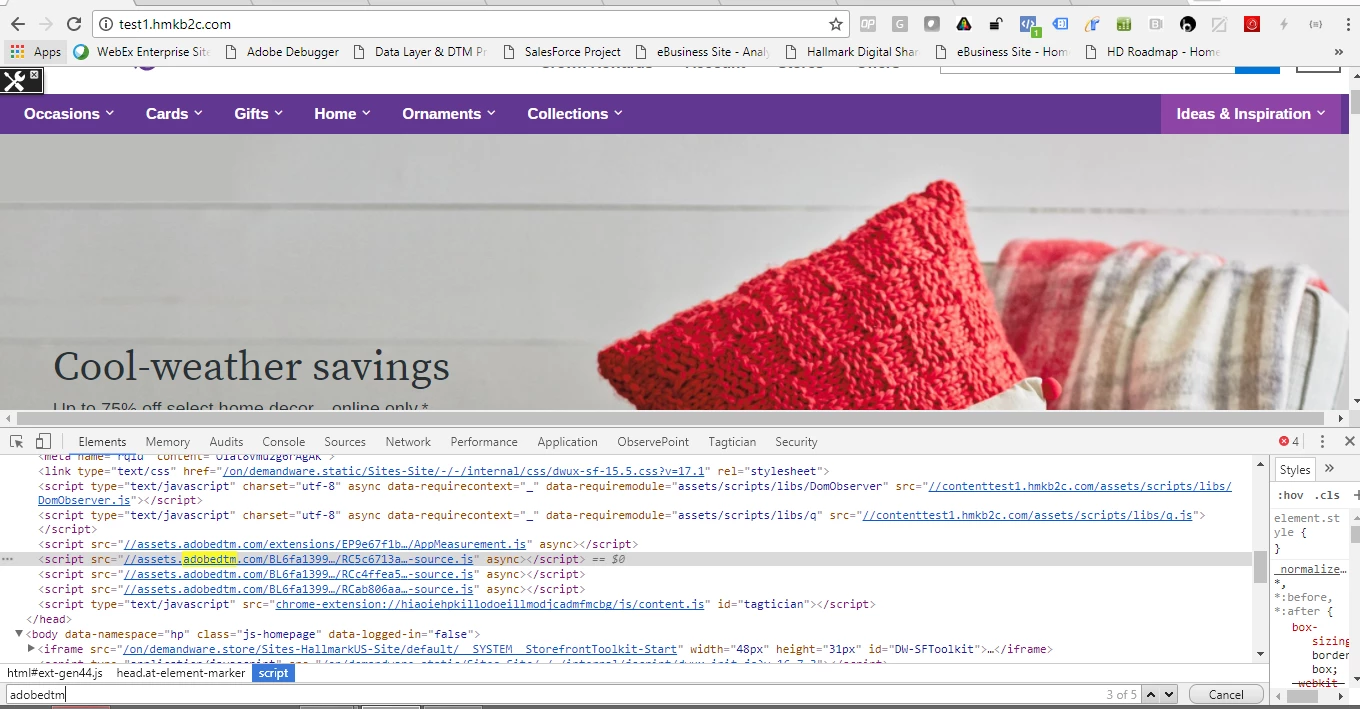Open the Tagician tab
1360x709 pixels.
pyautogui.click(x=732, y=442)
